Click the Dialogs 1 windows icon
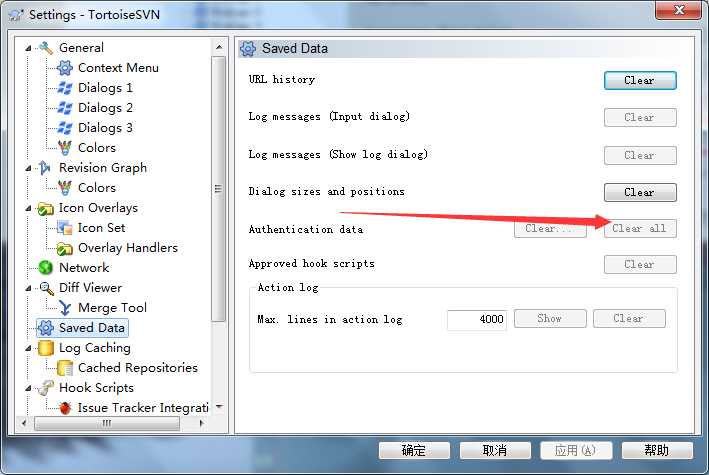709x475 pixels. click(x=65, y=88)
